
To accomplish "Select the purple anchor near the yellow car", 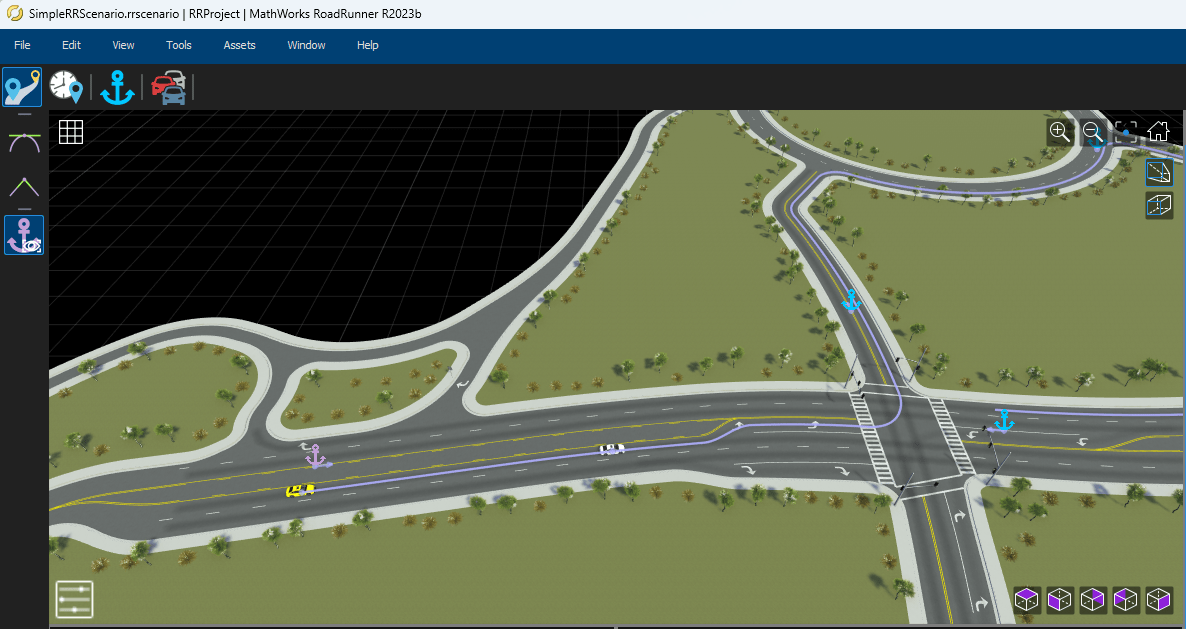I will click(x=315, y=457).
